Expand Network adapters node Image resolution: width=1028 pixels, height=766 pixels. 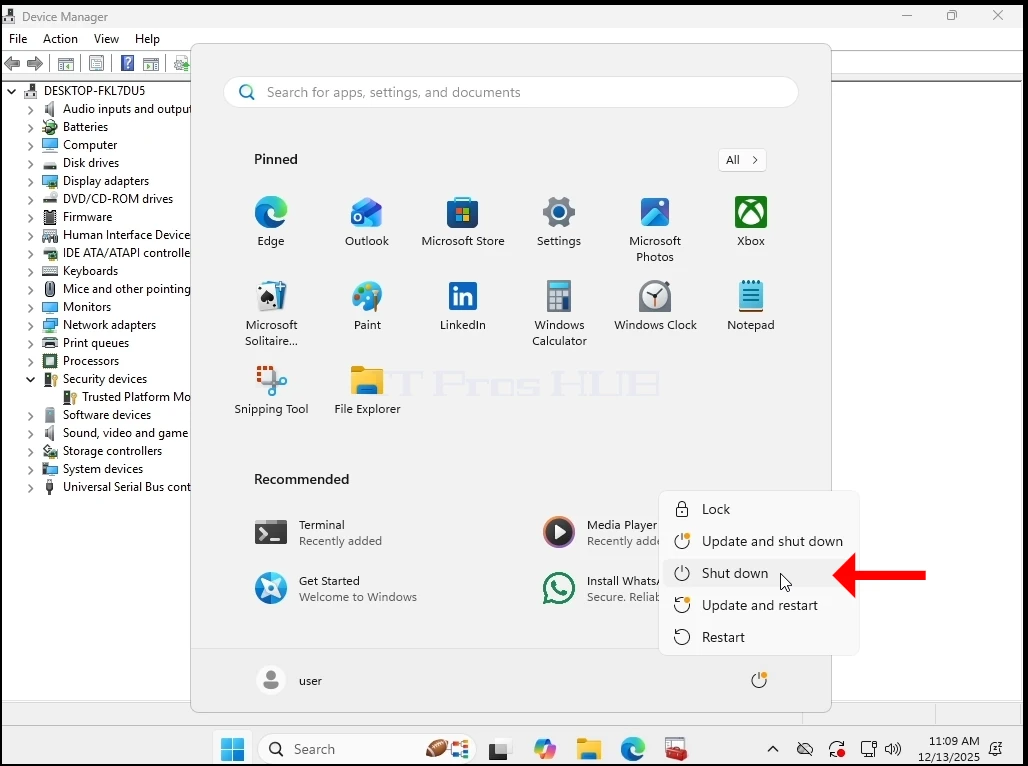(x=30, y=325)
